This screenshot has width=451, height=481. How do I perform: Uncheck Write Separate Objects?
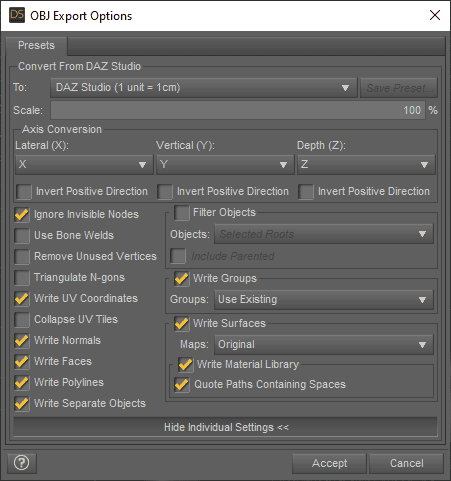22,403
